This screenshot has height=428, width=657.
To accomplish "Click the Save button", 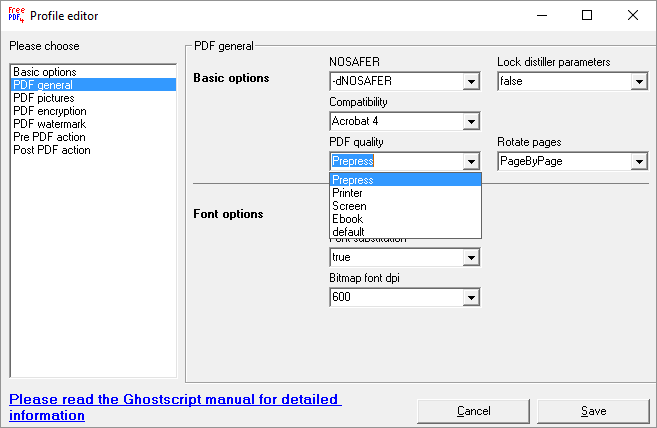I will point(593,411).
